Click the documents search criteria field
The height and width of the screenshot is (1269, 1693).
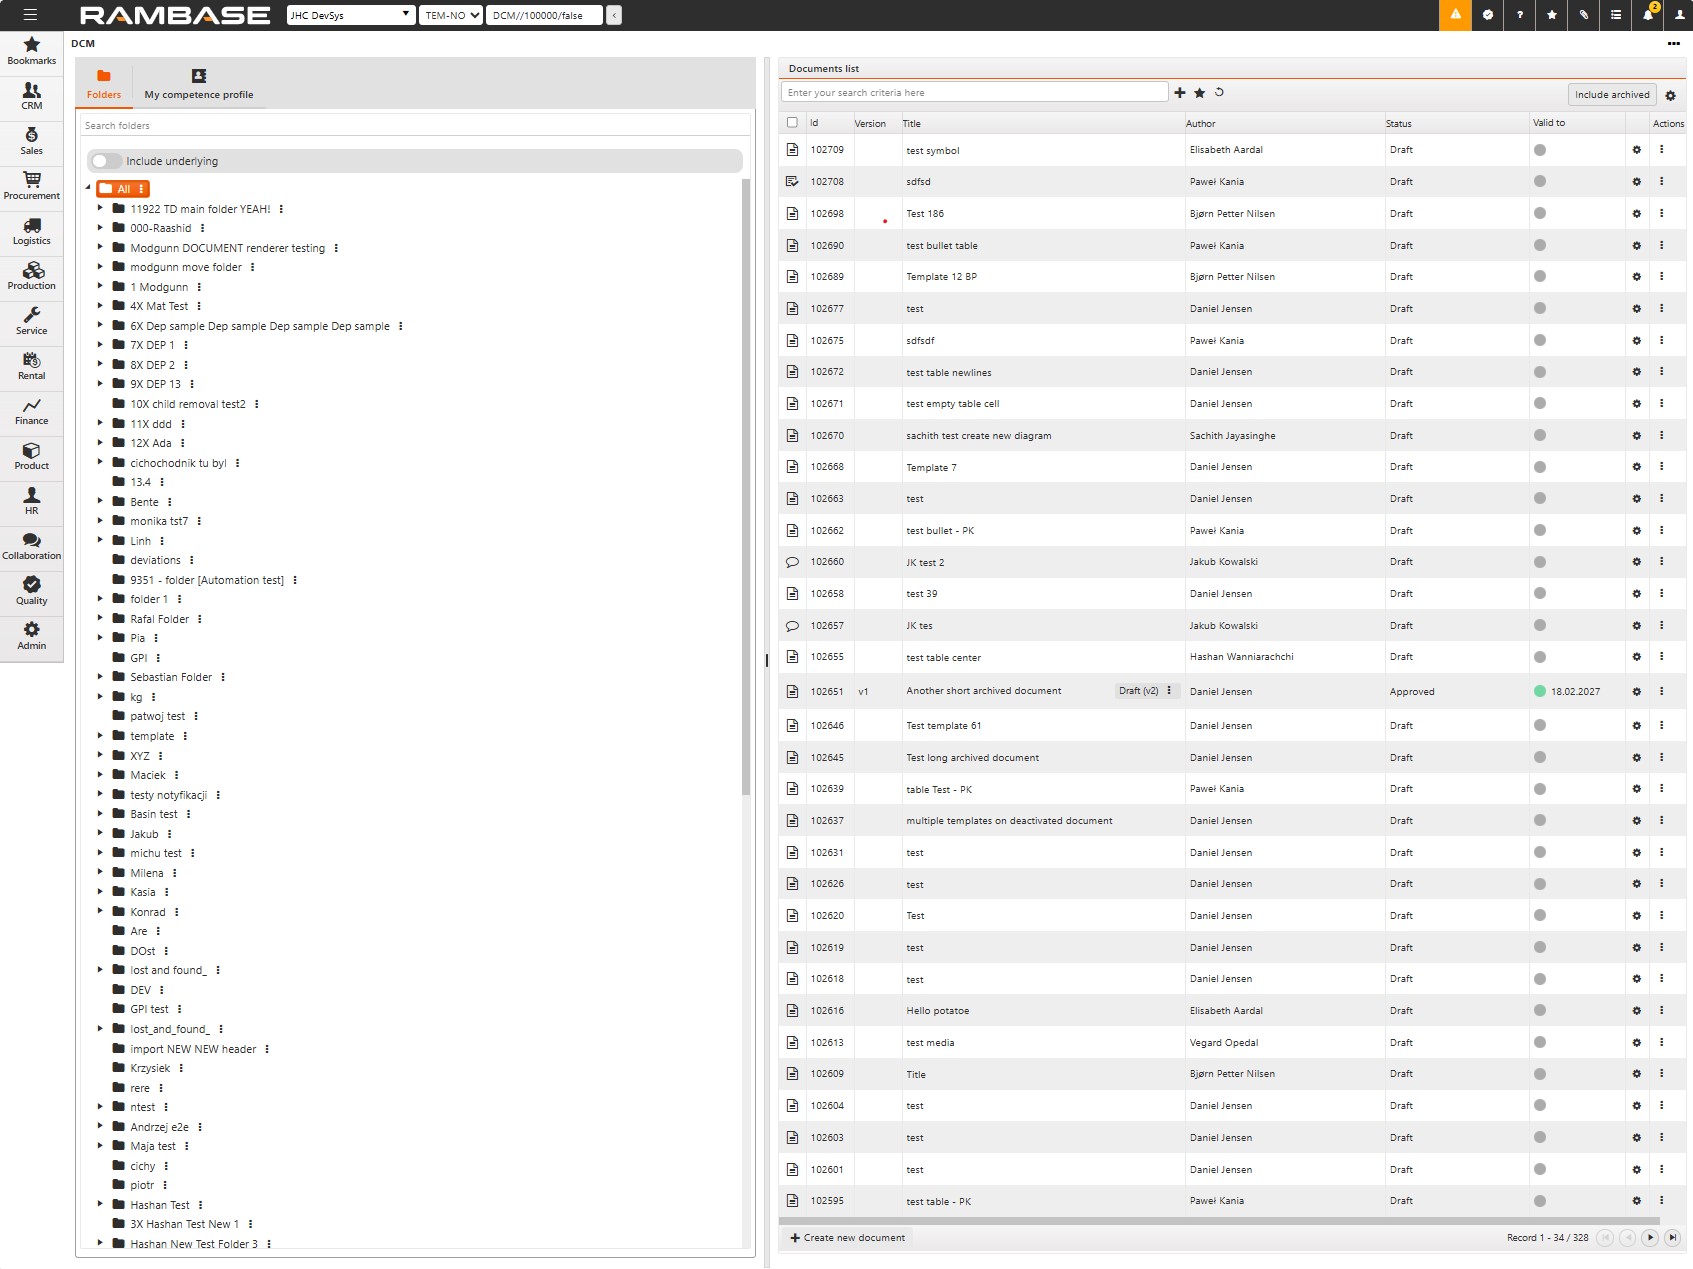[974, 93]
